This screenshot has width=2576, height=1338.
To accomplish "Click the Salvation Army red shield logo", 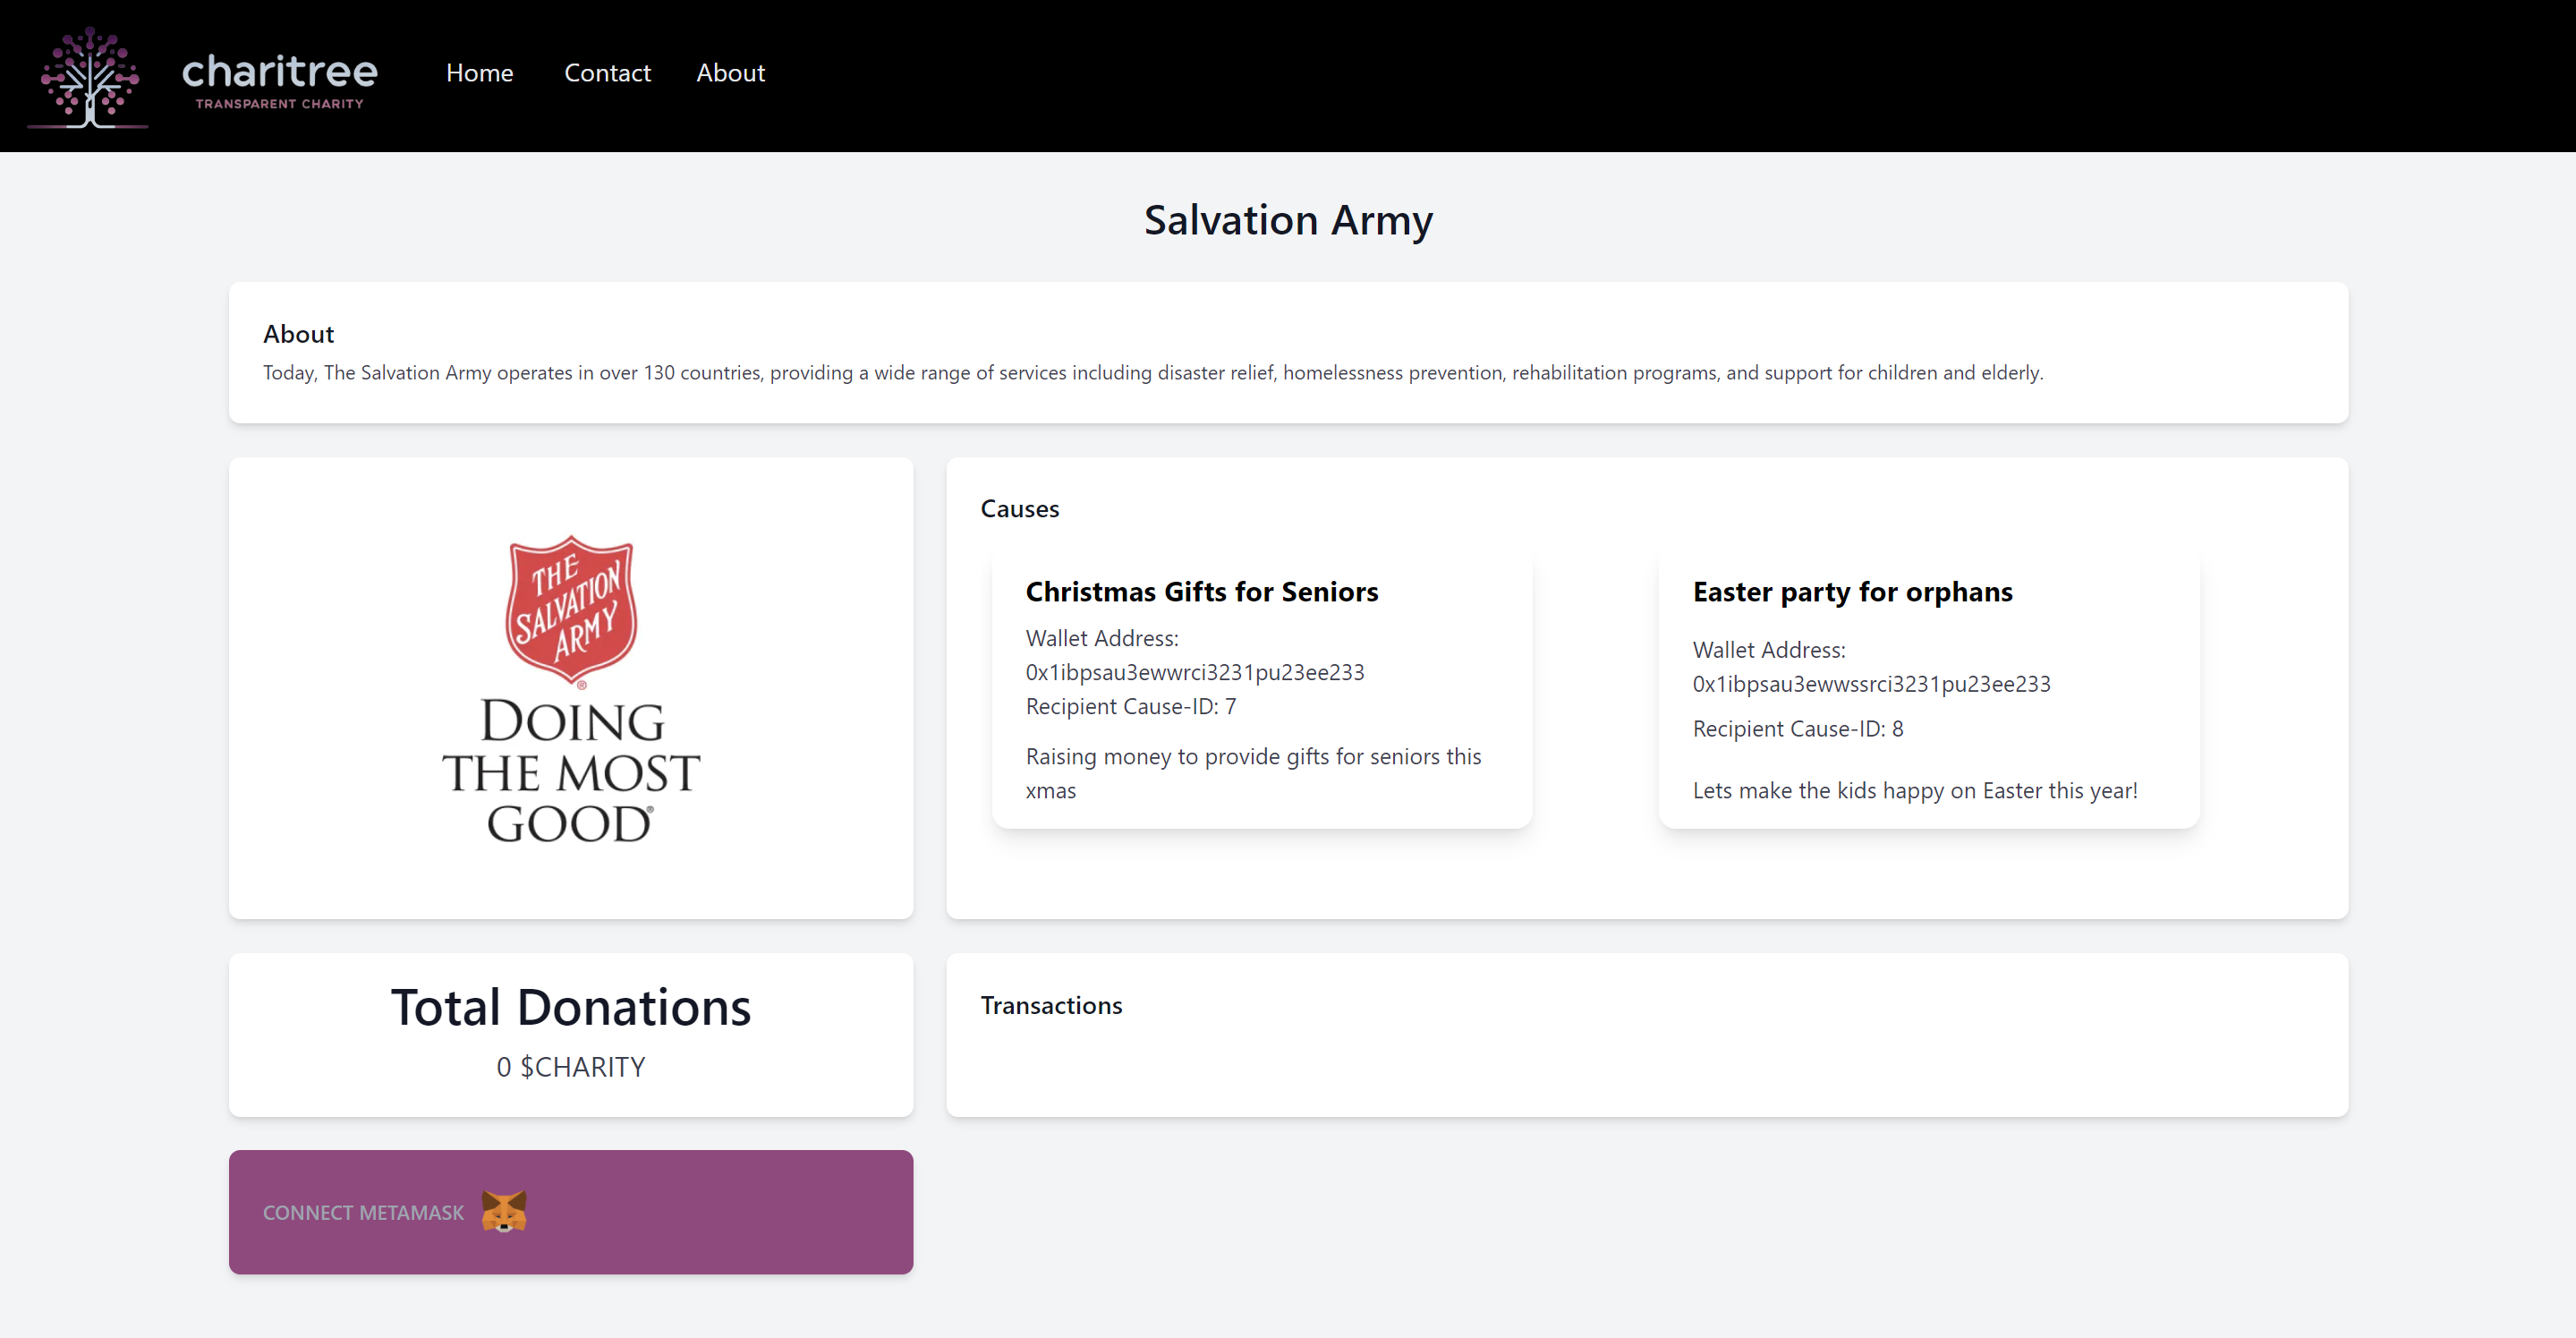I will (571, 609).
